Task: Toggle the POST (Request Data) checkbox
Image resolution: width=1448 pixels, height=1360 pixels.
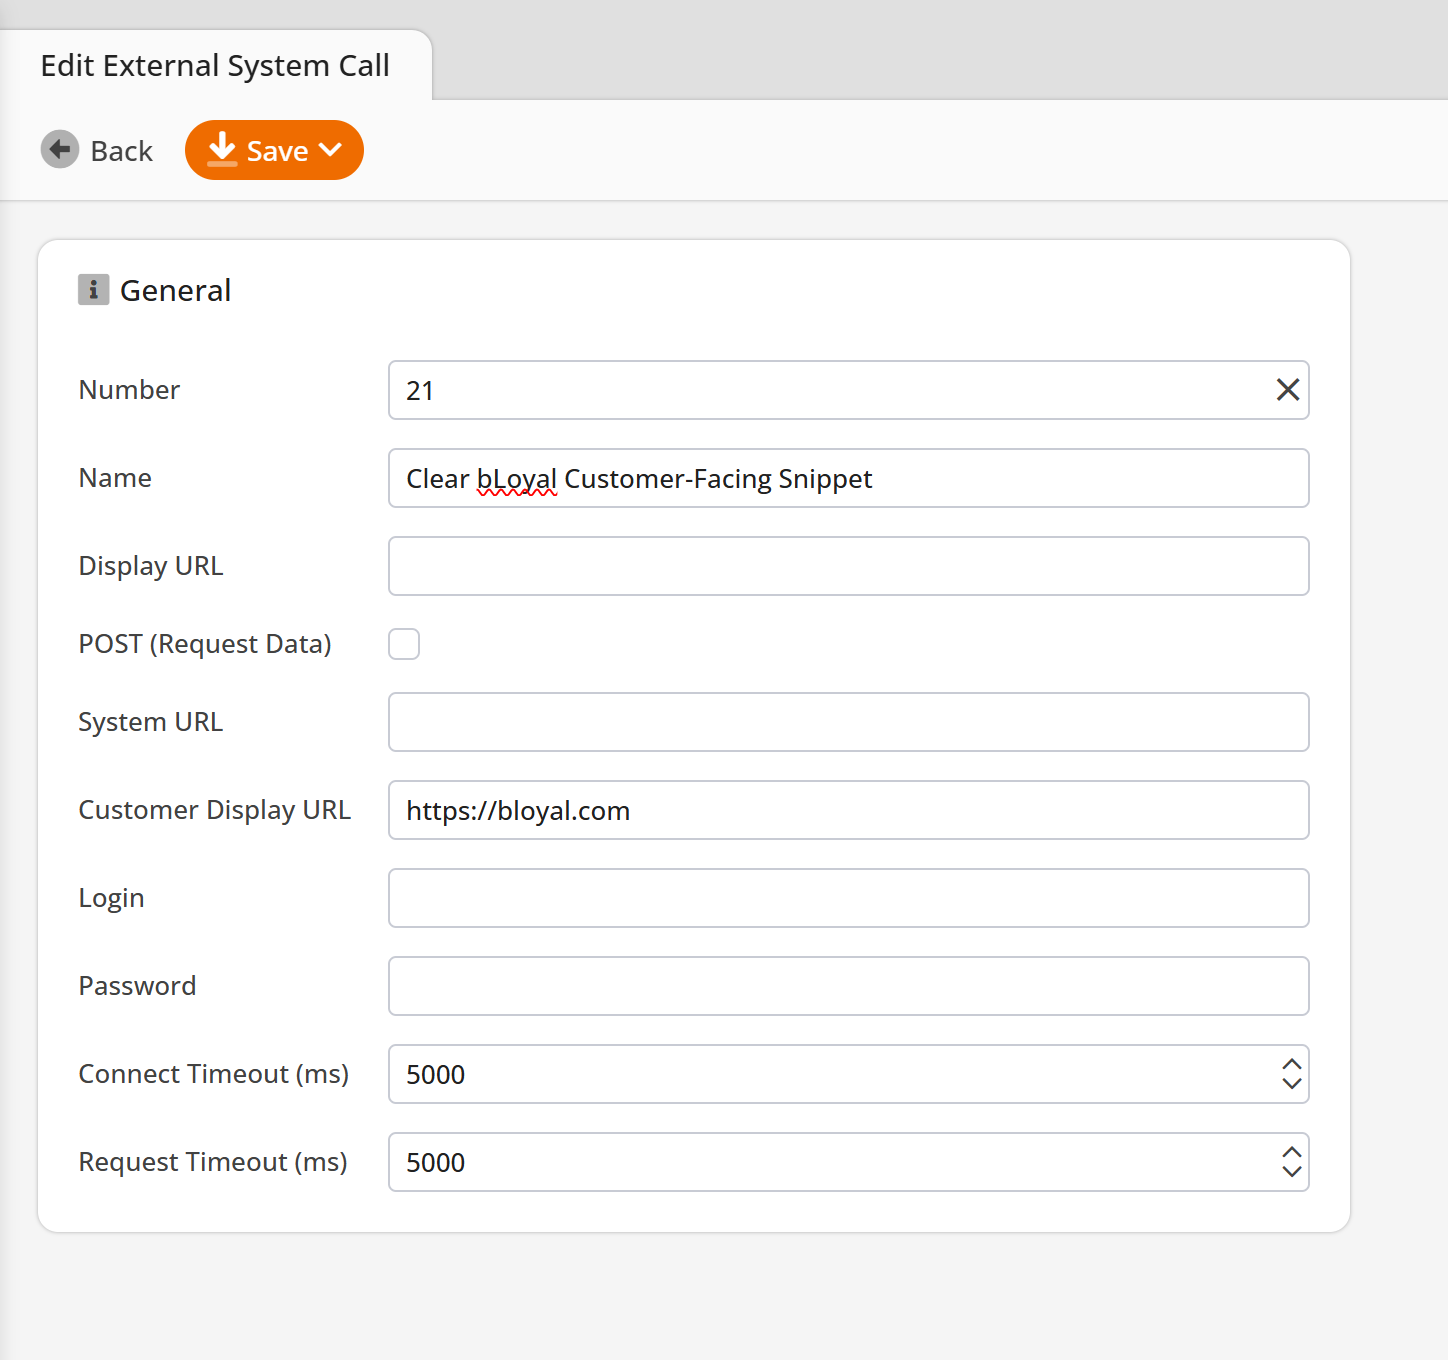Action: coord(404,644)
